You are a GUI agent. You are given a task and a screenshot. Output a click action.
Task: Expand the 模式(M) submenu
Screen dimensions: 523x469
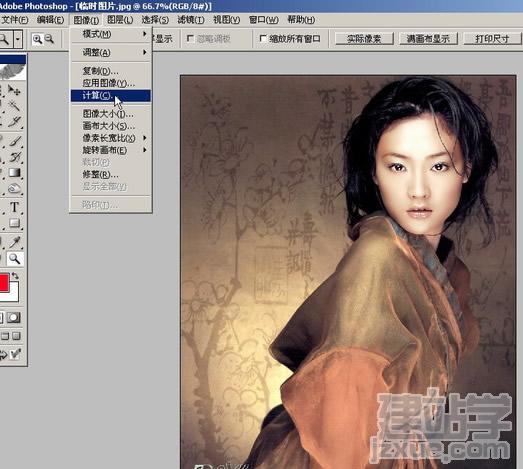pyautogui.click(x=111, y=34)
